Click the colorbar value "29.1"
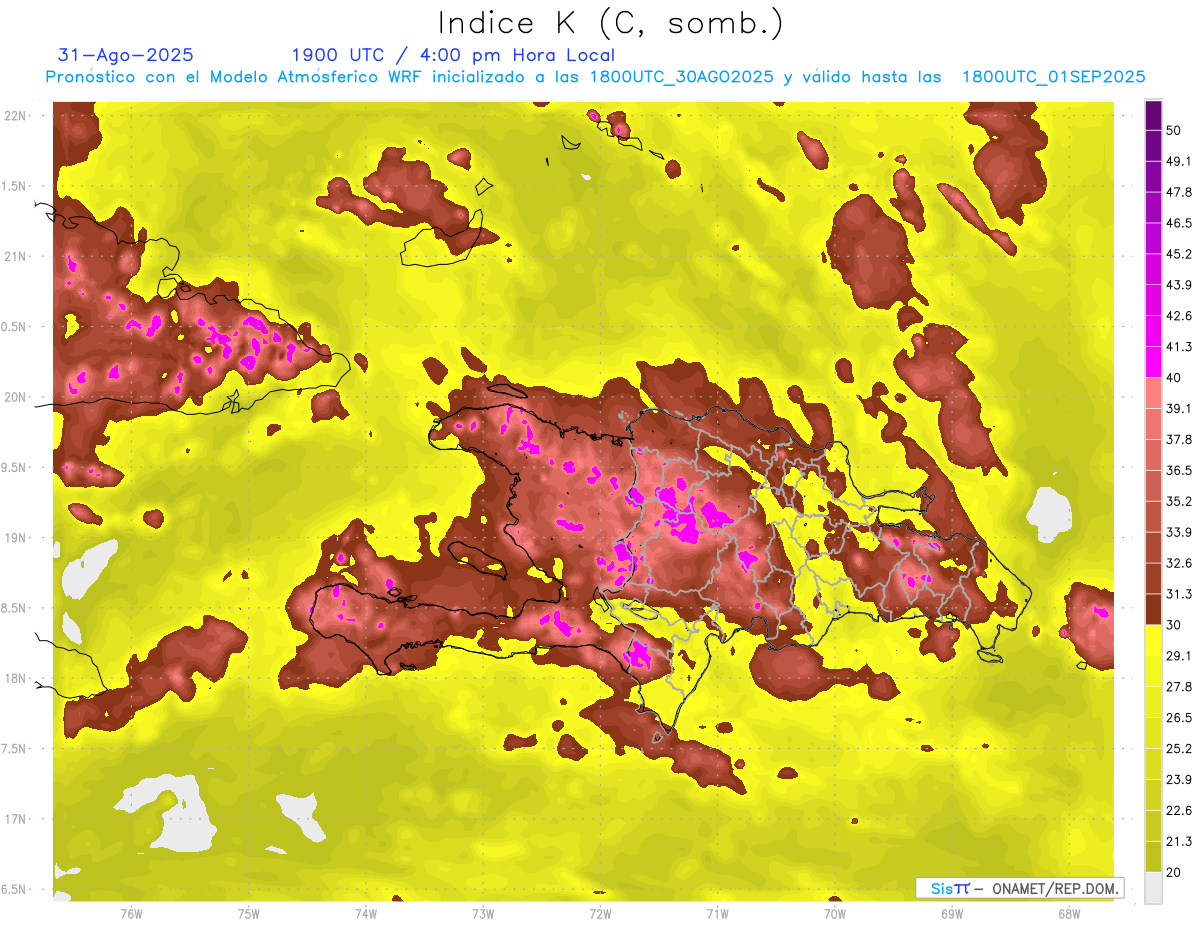1200x927 pixels. 1179,656
